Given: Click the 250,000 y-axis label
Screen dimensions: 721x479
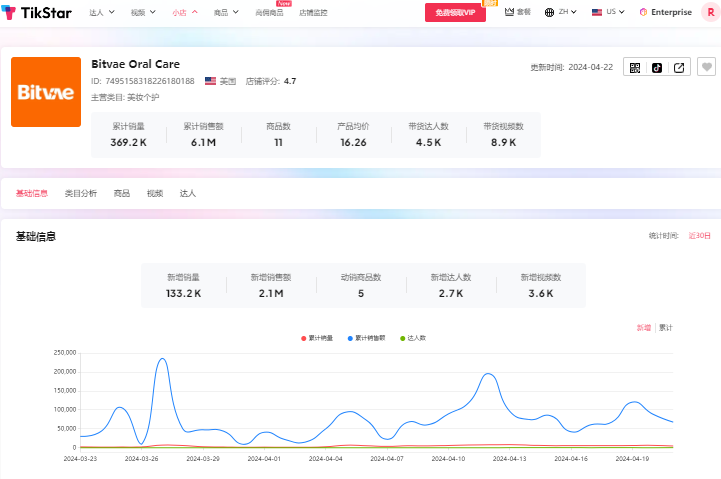Looking at the screenshot, I should point(65,353).
